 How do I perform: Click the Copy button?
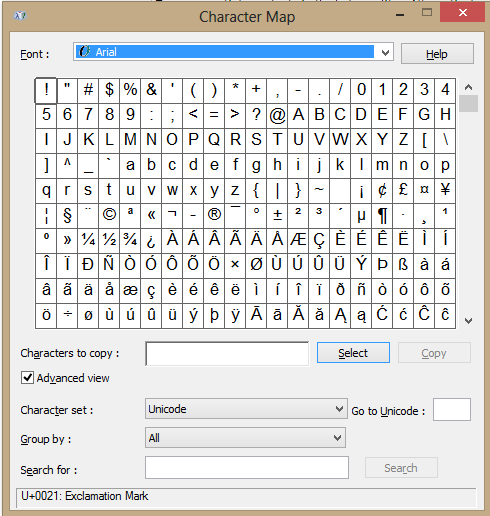[434, 353]
